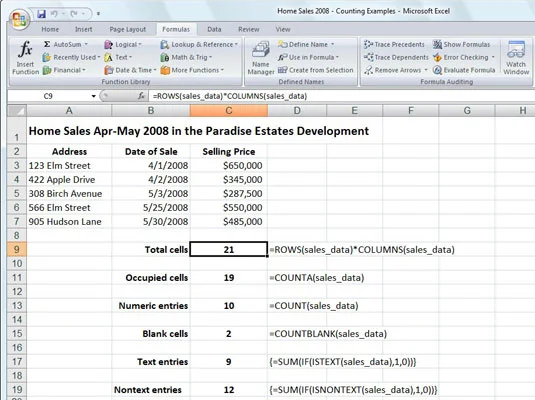Open the Watch Window

(x=516, y=57)
